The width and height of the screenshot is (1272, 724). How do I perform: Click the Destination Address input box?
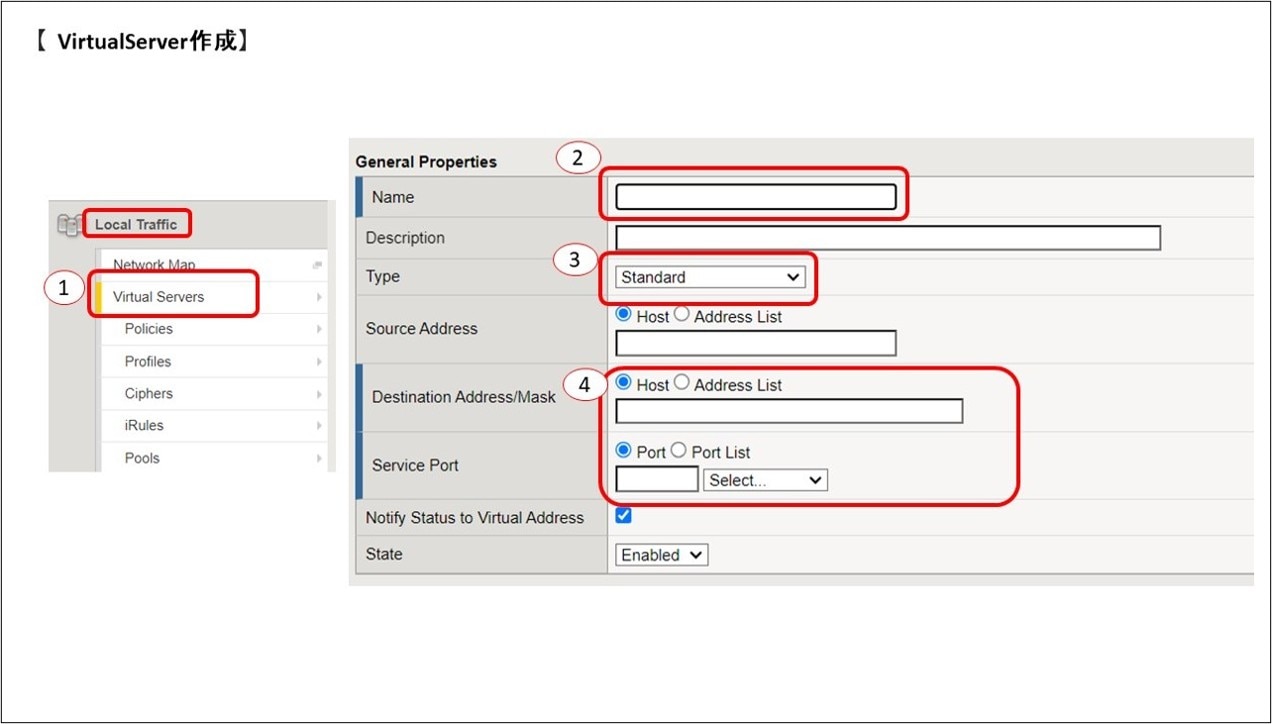(788, 411)
